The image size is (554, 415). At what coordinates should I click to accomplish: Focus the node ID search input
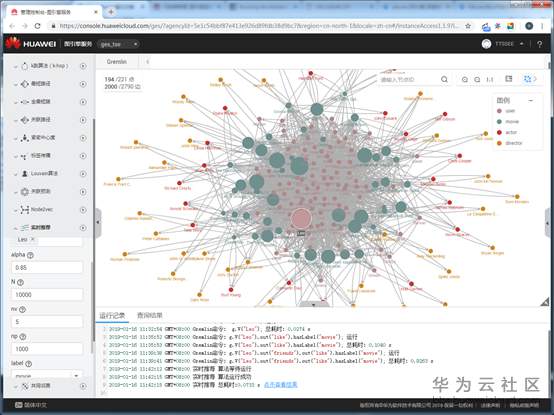pos(409,79)
